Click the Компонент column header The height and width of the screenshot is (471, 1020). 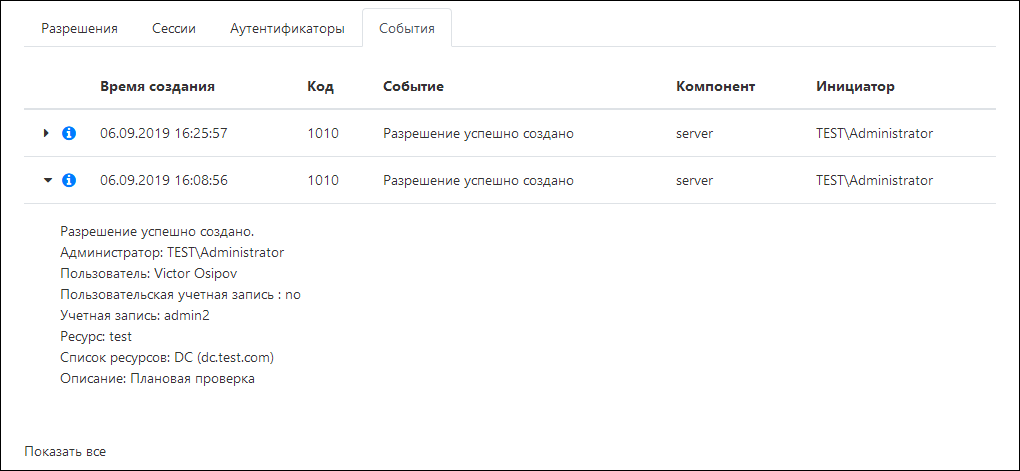715,86
